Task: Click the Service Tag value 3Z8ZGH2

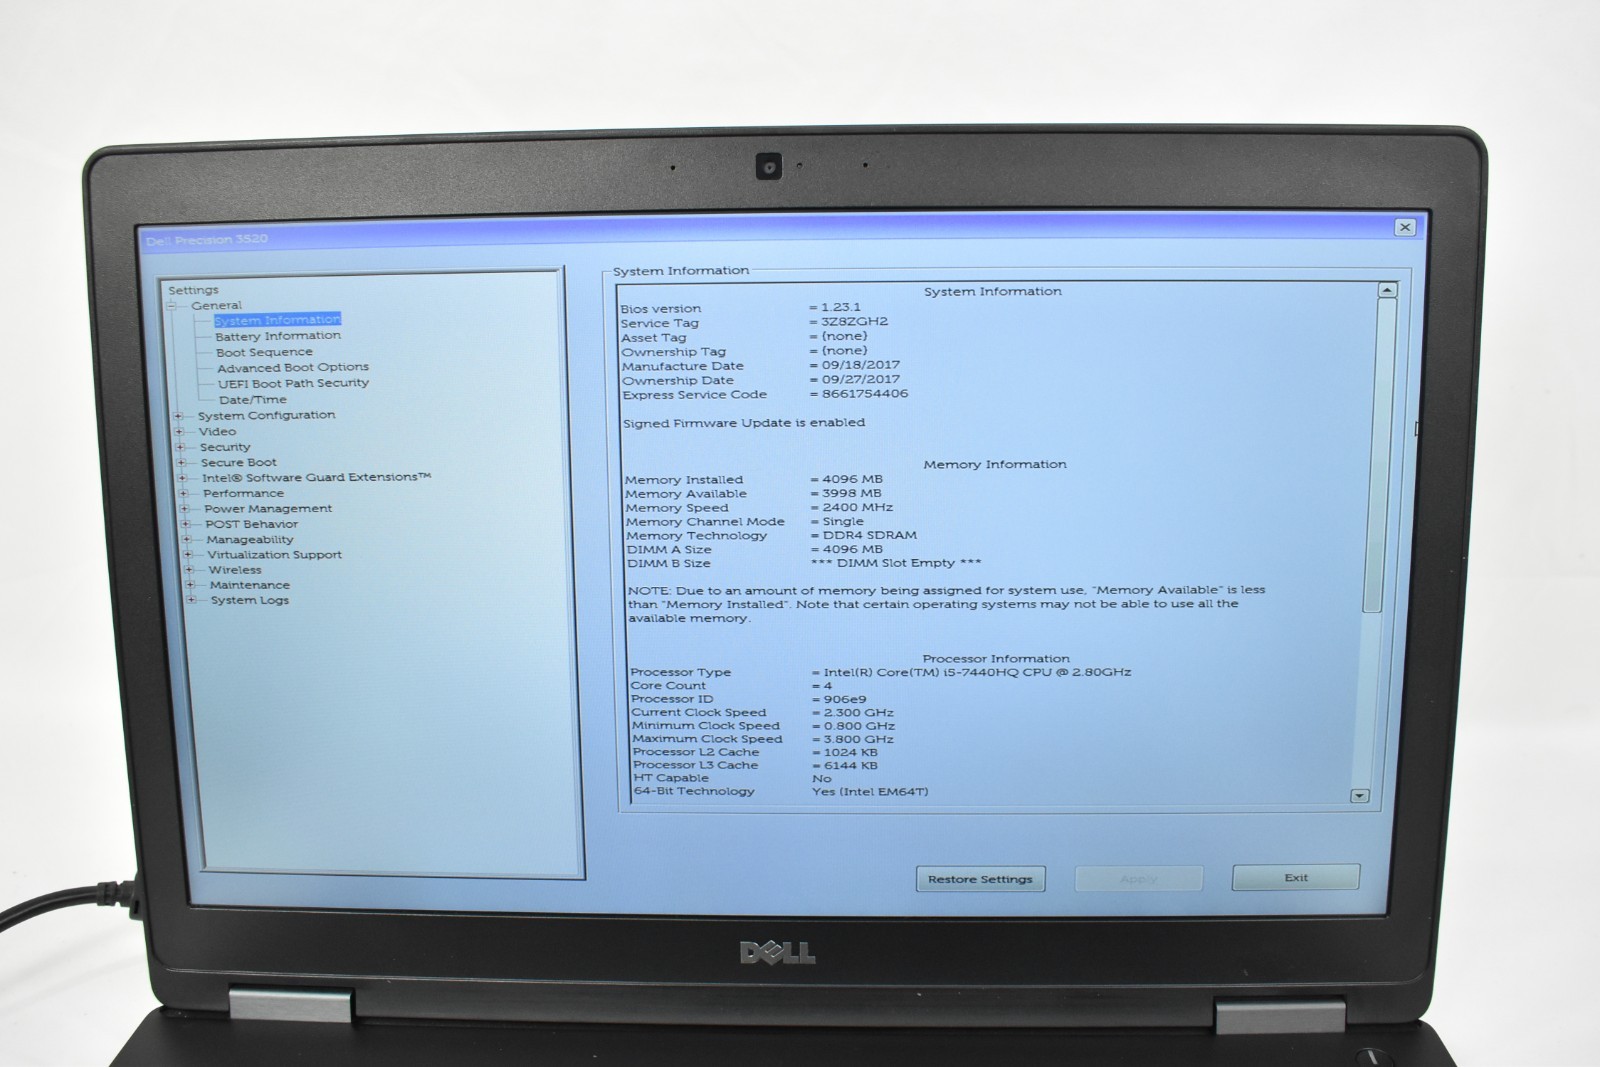Action: pyautogui.click(x=854, y=322)
